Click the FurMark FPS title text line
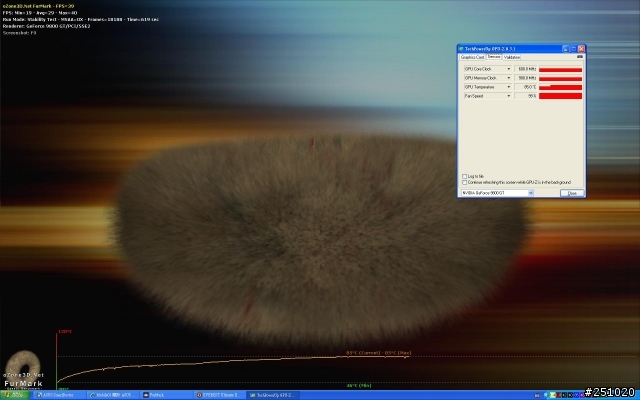 (x=38, y=6)
